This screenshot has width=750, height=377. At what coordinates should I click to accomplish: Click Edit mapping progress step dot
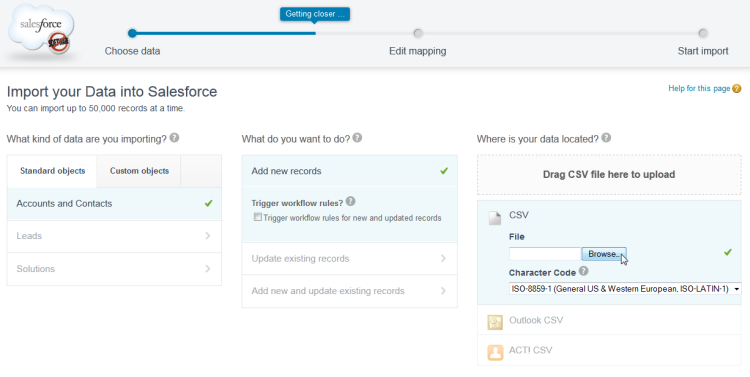point(418,33)
